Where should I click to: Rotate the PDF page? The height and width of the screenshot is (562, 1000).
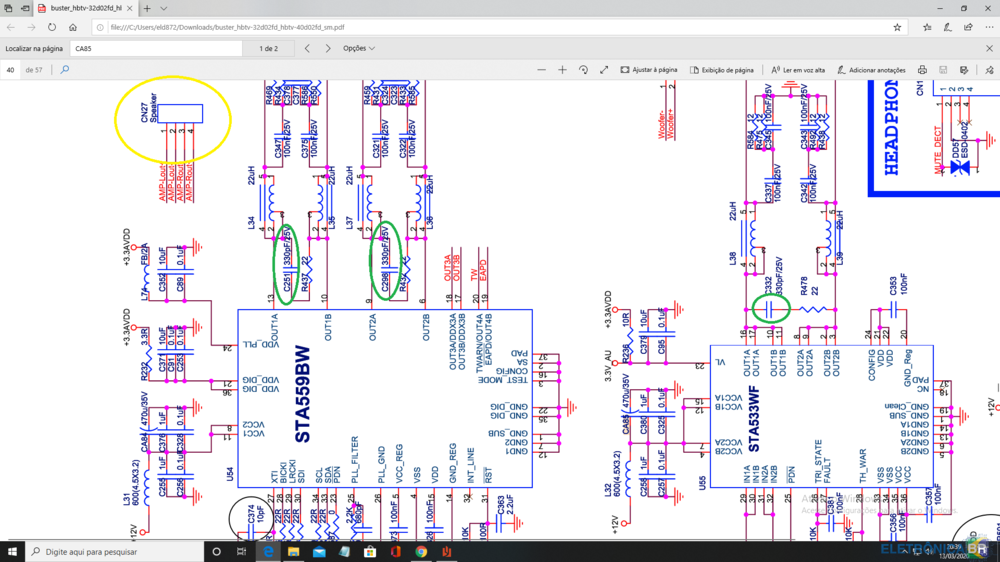click(x=583, y=70)
